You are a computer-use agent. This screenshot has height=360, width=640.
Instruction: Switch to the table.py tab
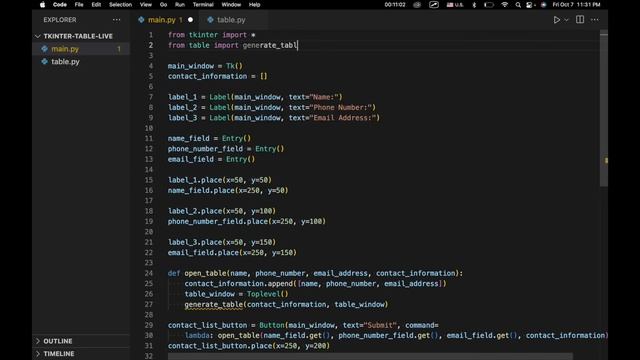point(231,20)
